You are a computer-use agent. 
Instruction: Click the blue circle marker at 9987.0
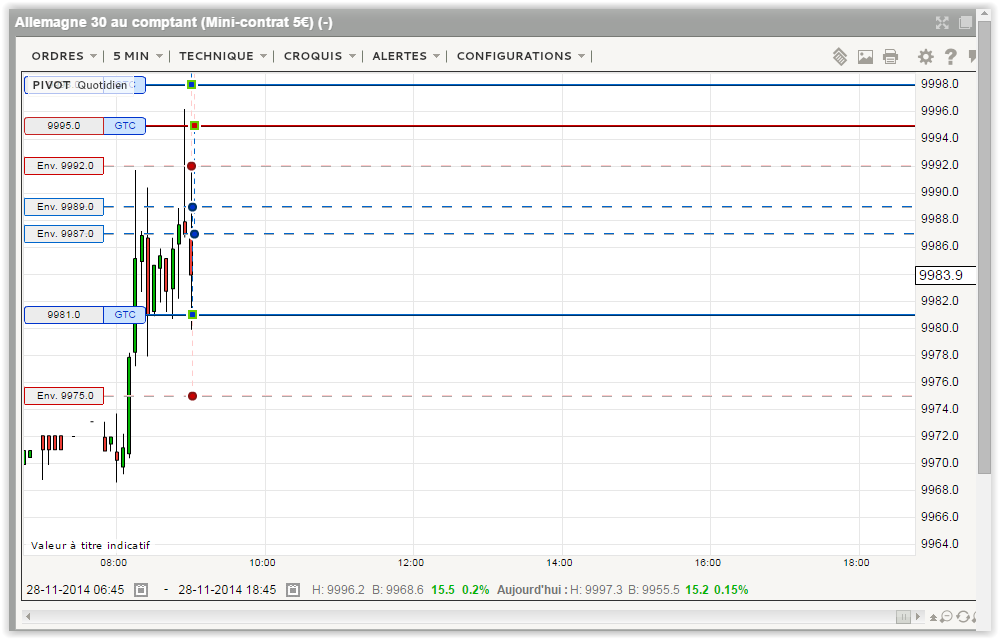(194, 234)
